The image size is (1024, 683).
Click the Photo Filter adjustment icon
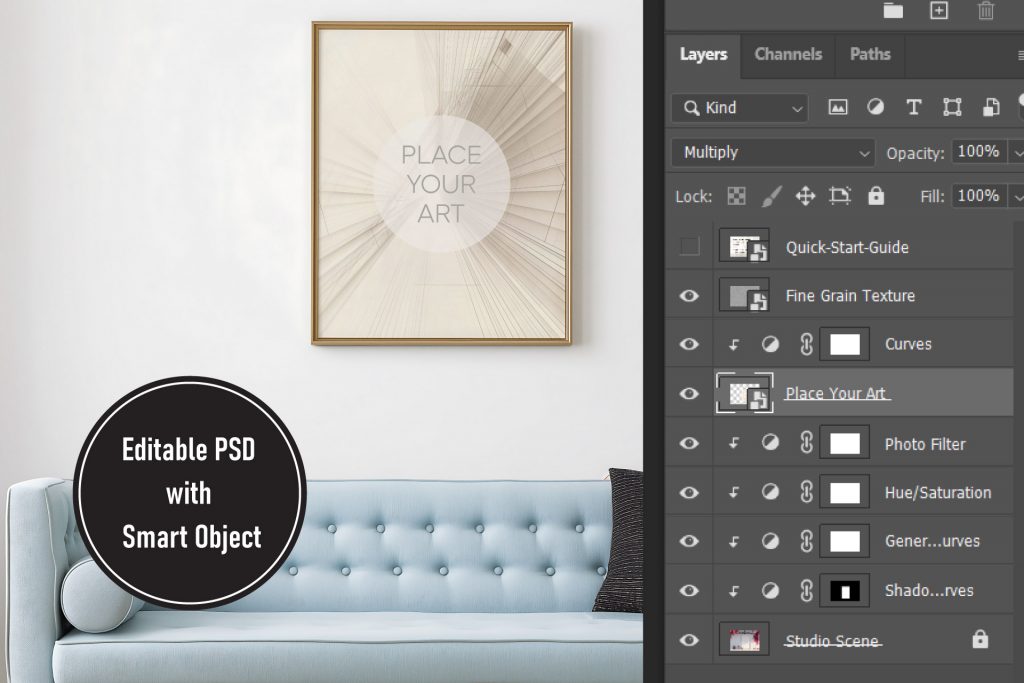pos(771,443)
